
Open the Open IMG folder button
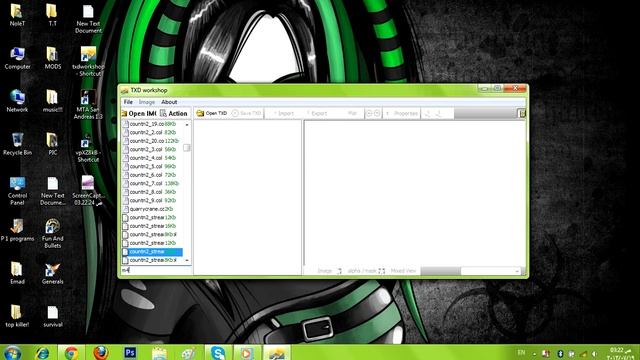coord(139,113)
